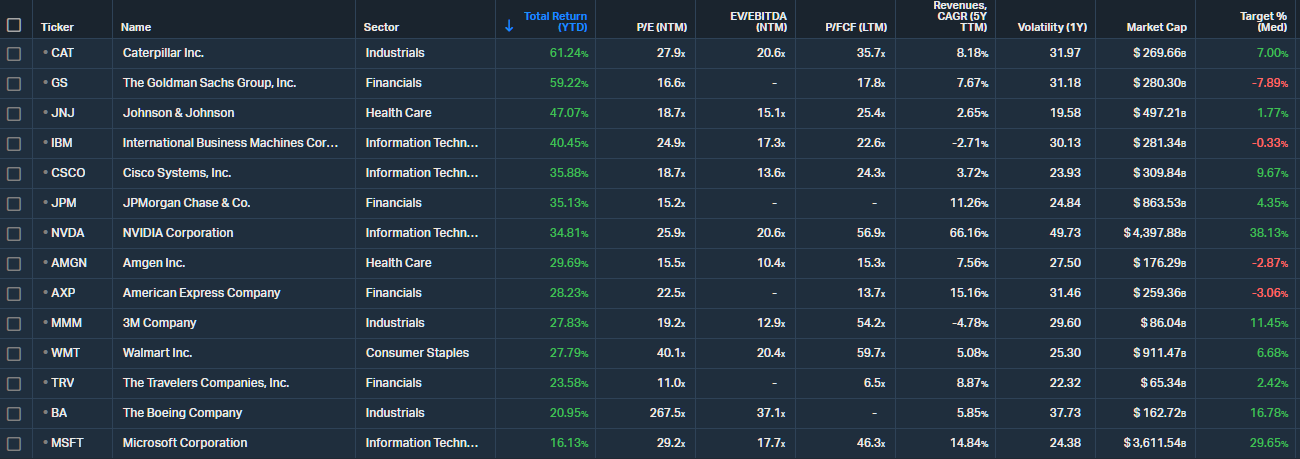
Task: Click the status dot beside the WMT ticker
Action: (45, 353)
